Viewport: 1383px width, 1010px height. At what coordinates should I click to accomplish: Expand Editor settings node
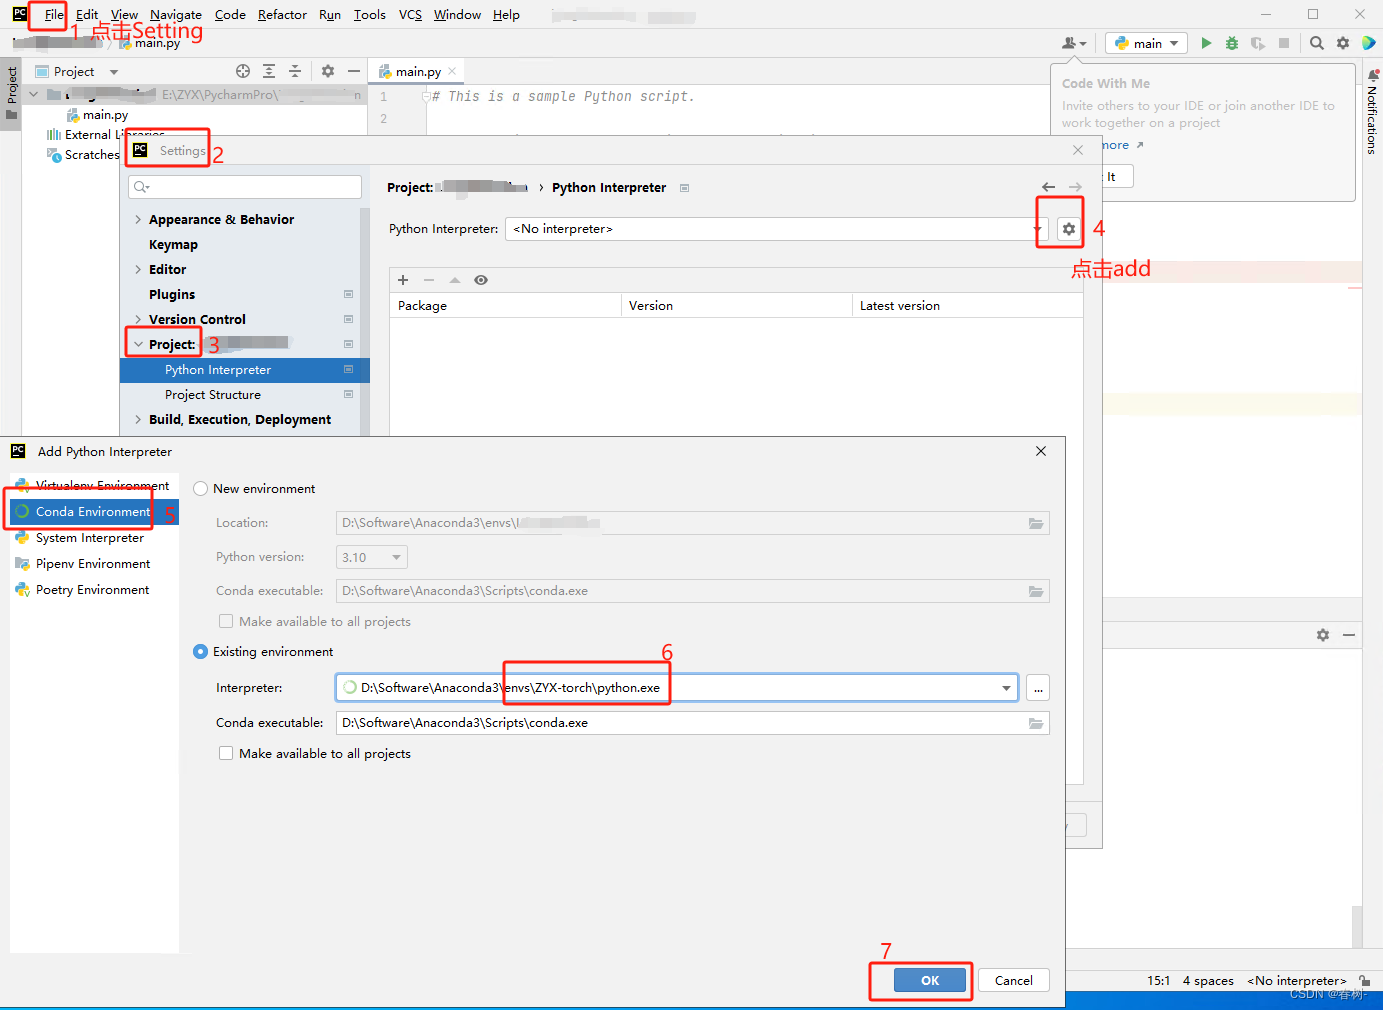(x=138, y=270)
